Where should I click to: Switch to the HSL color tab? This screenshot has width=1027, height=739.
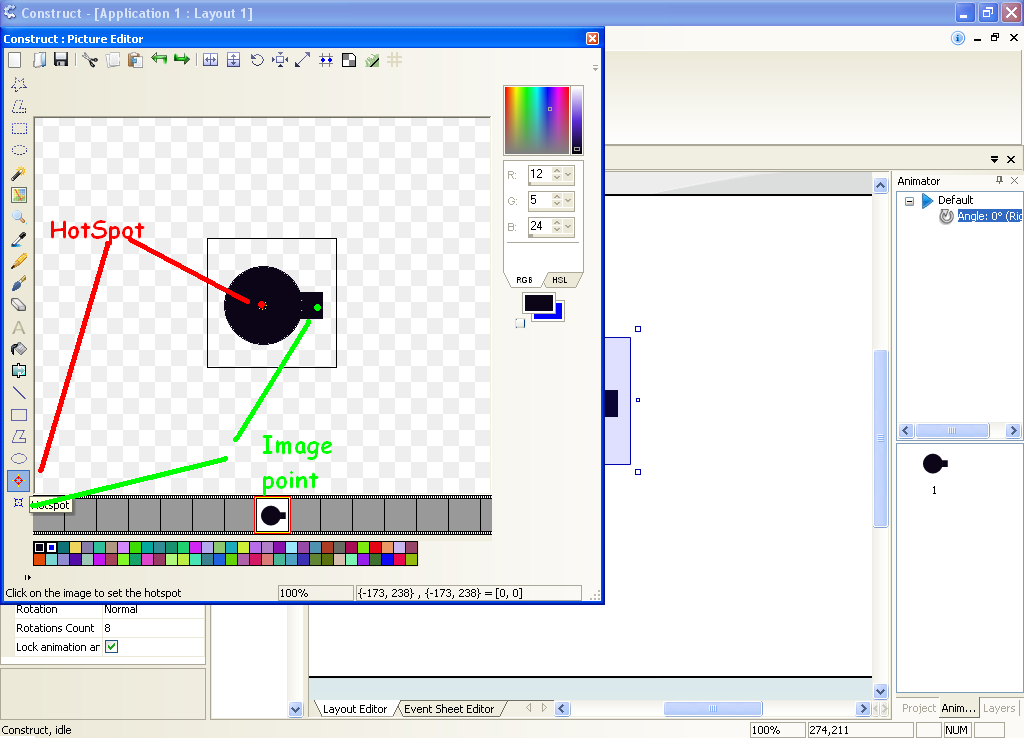click(559, 280)
